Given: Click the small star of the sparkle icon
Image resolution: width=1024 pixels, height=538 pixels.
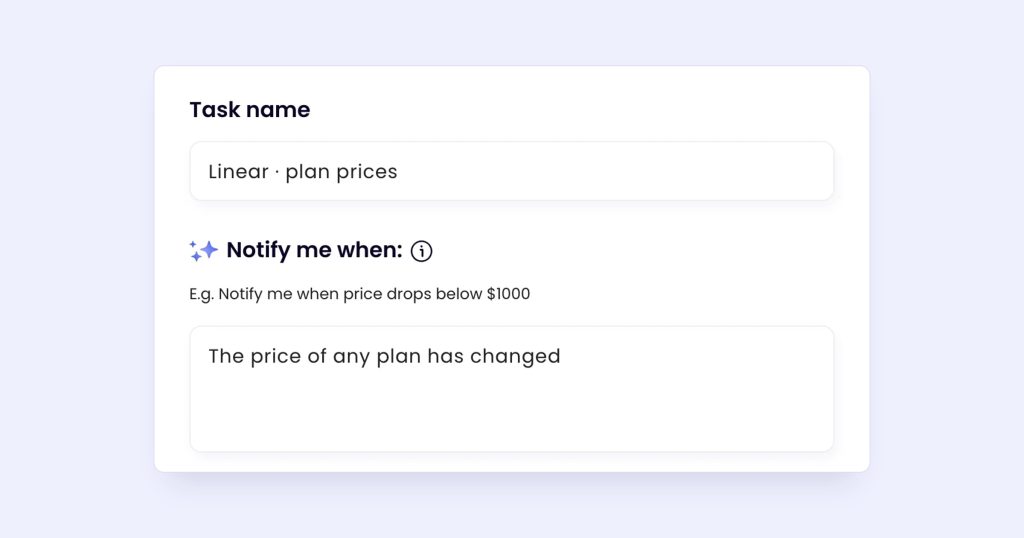Looking at the screenshot, I should (196, 257).
